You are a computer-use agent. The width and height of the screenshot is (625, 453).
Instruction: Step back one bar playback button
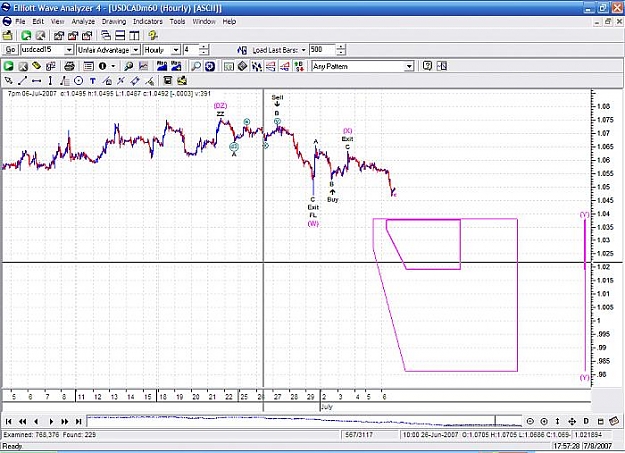coord(37,421)
